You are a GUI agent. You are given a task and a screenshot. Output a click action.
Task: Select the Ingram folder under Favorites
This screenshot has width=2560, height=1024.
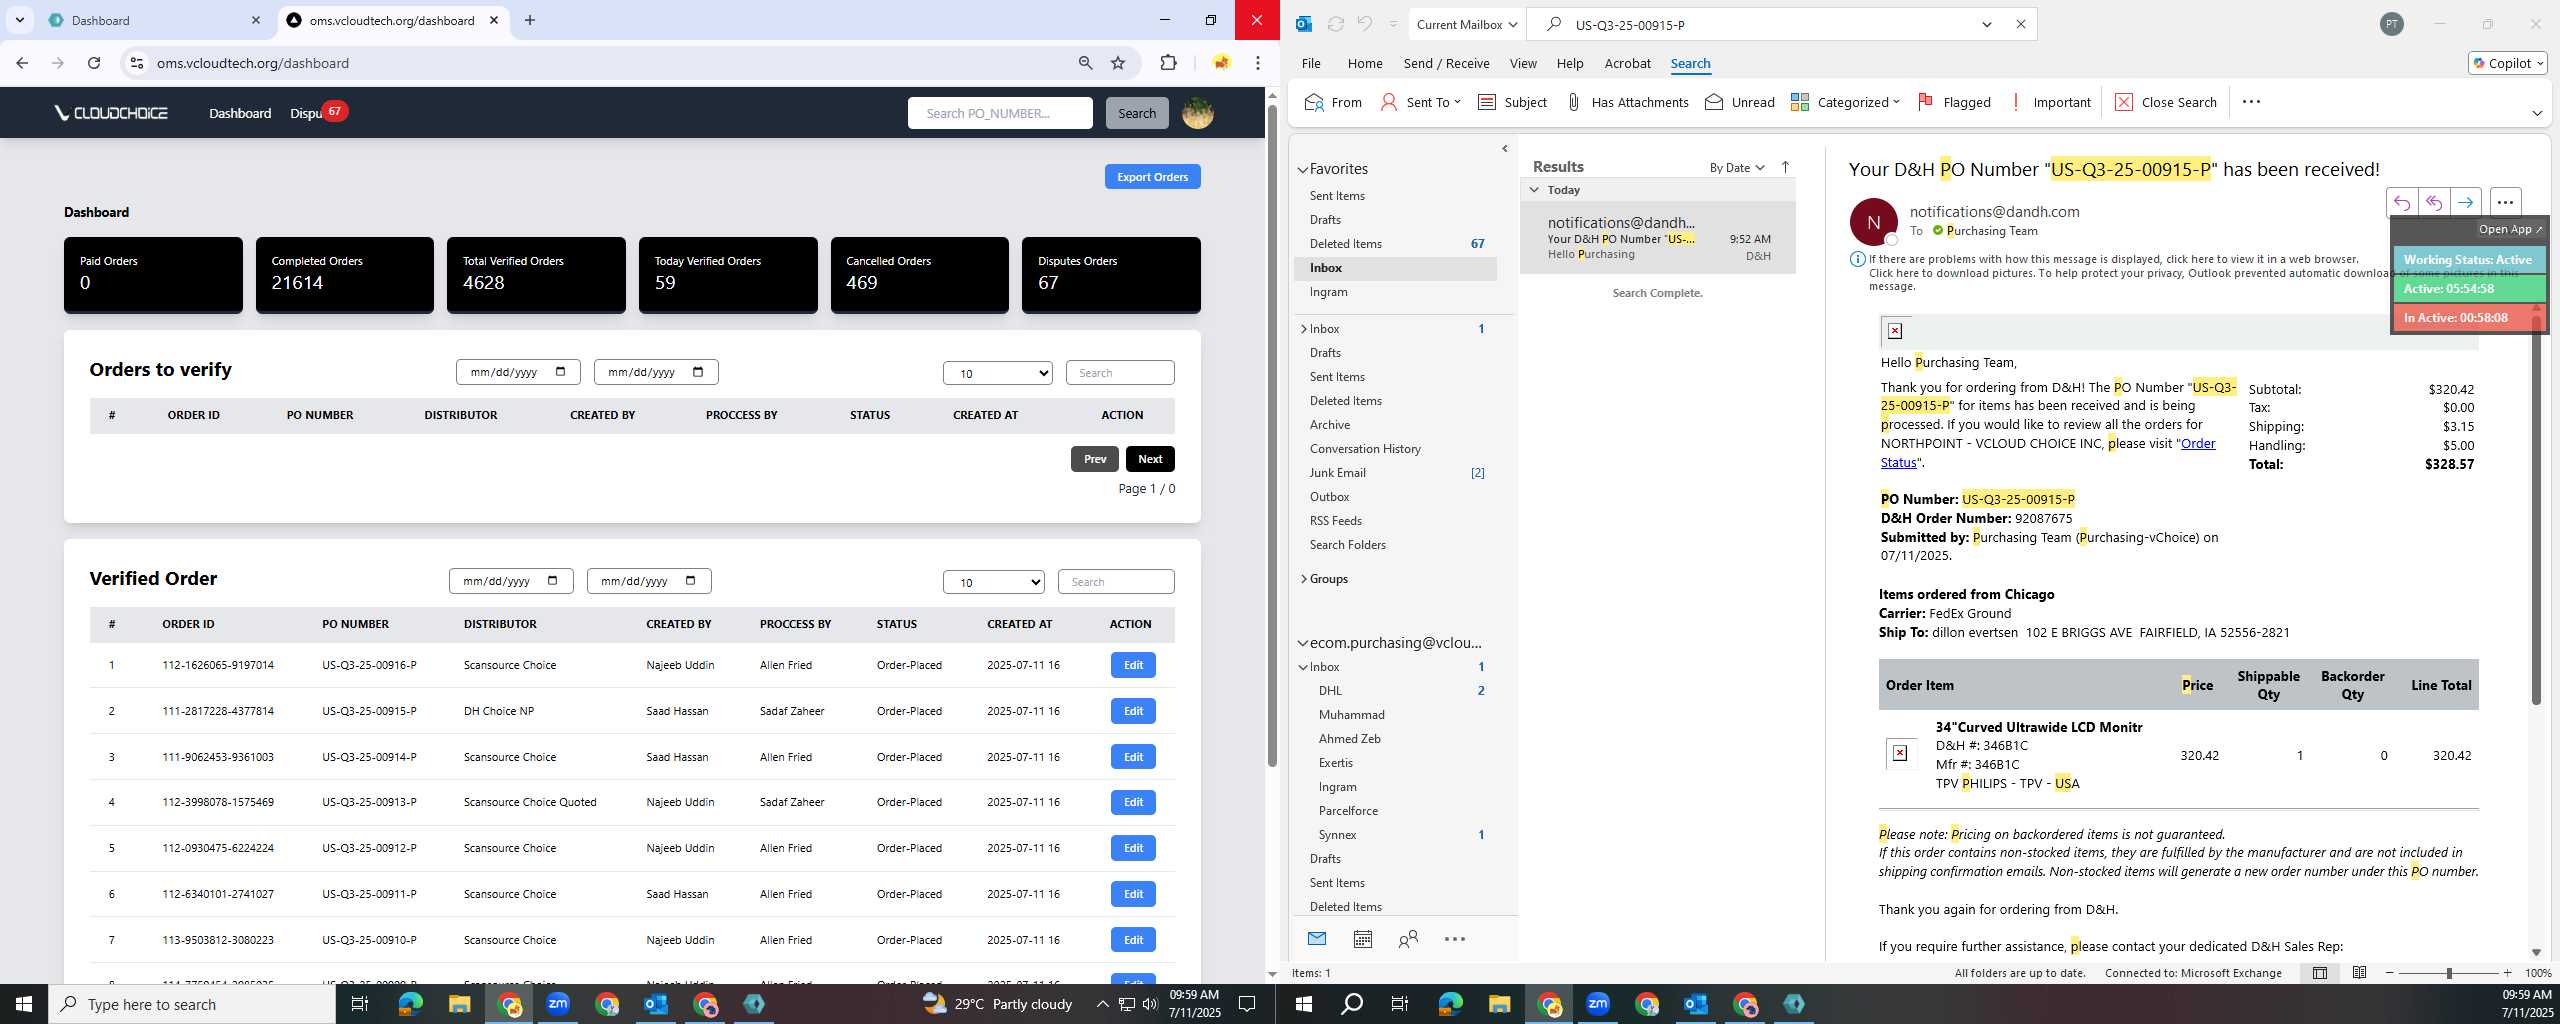pos(1329,292)
